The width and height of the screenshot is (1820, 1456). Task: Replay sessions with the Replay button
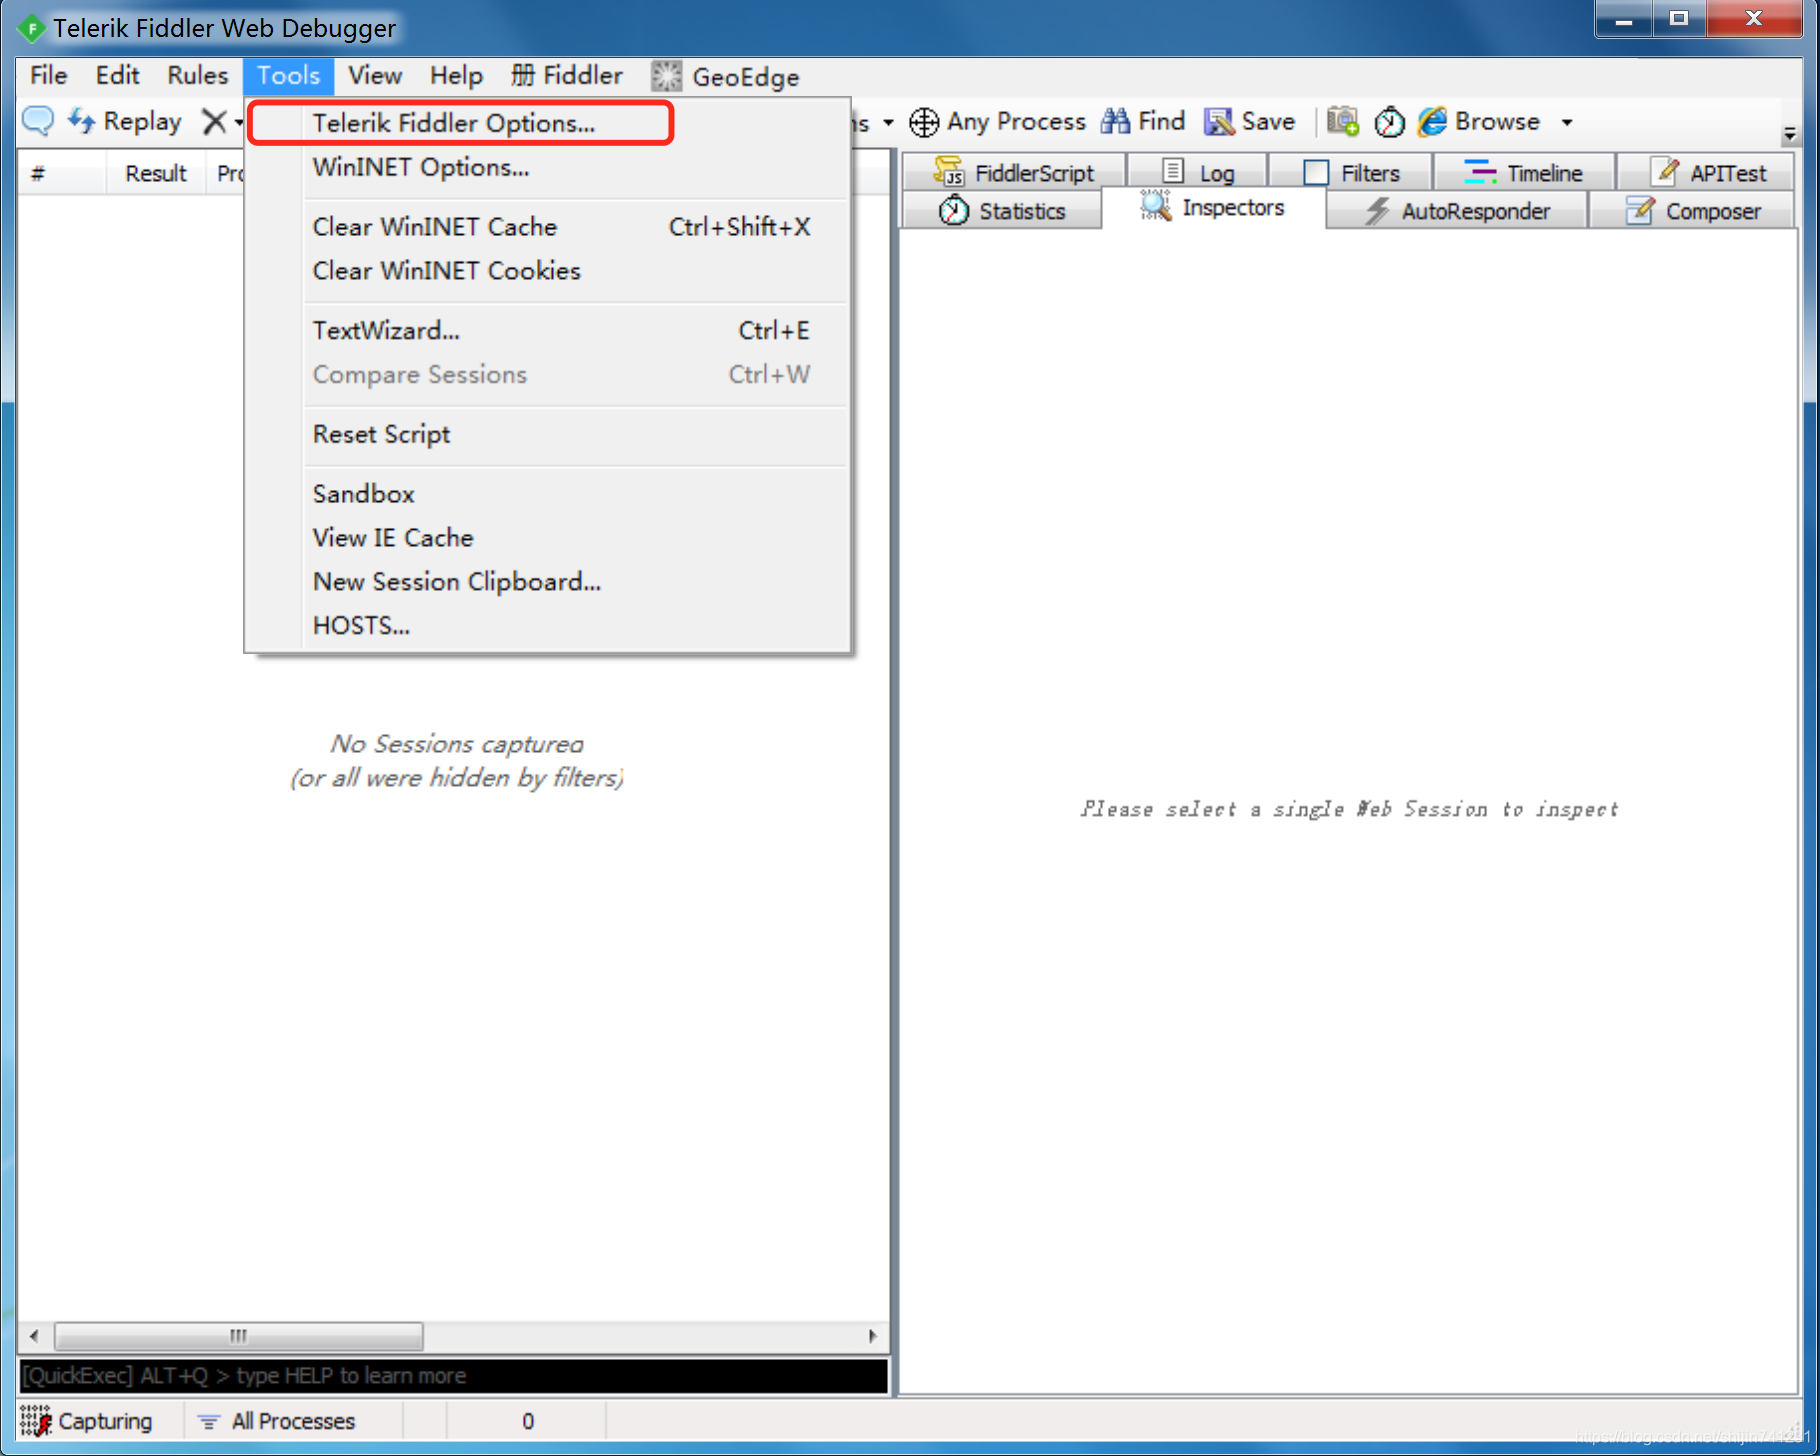coord(125,121)
